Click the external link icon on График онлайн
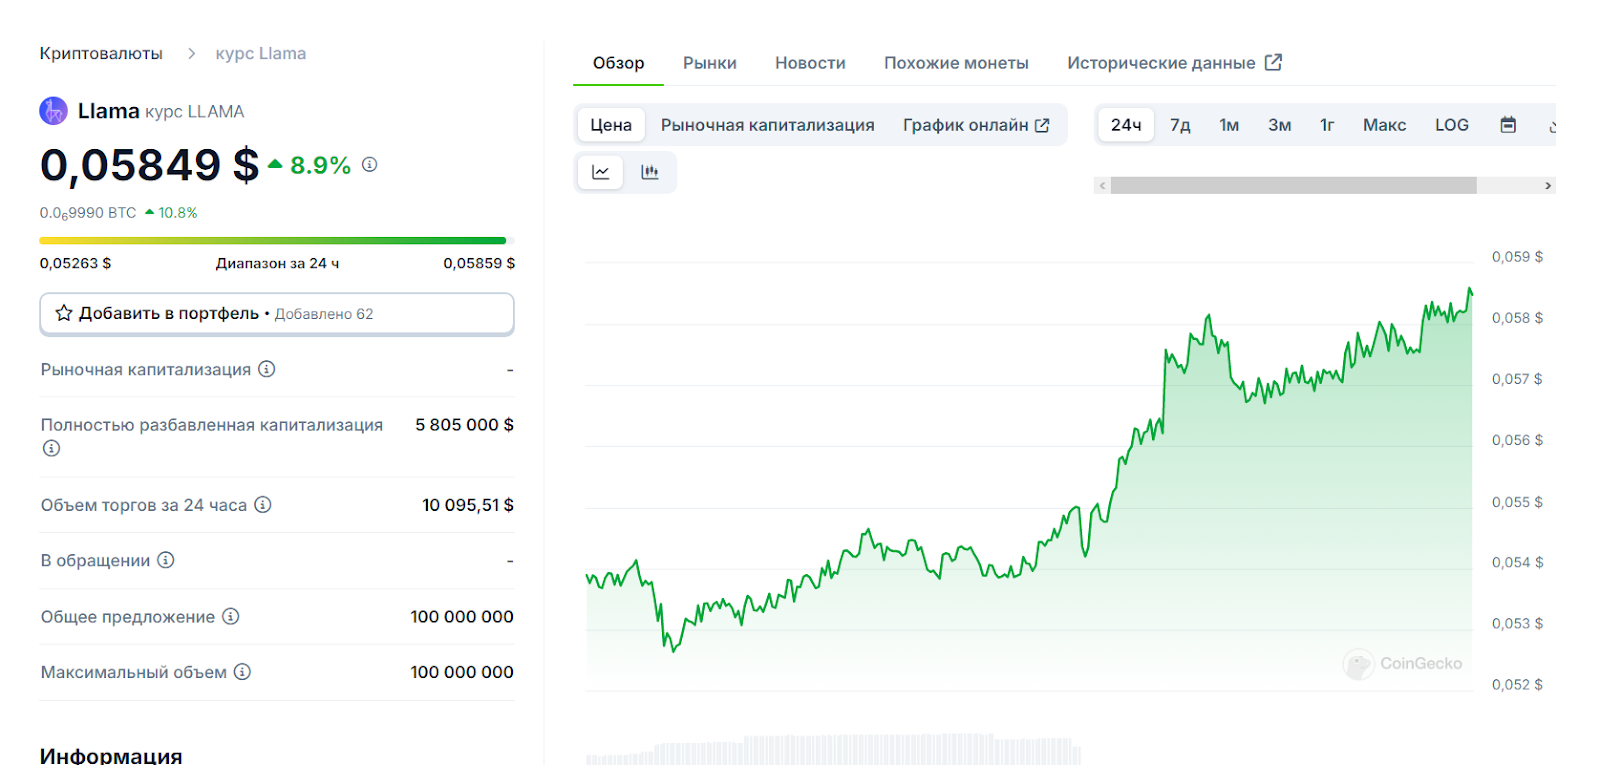Viewport: 1600px width, 765px height. [x=1042, y=125]
